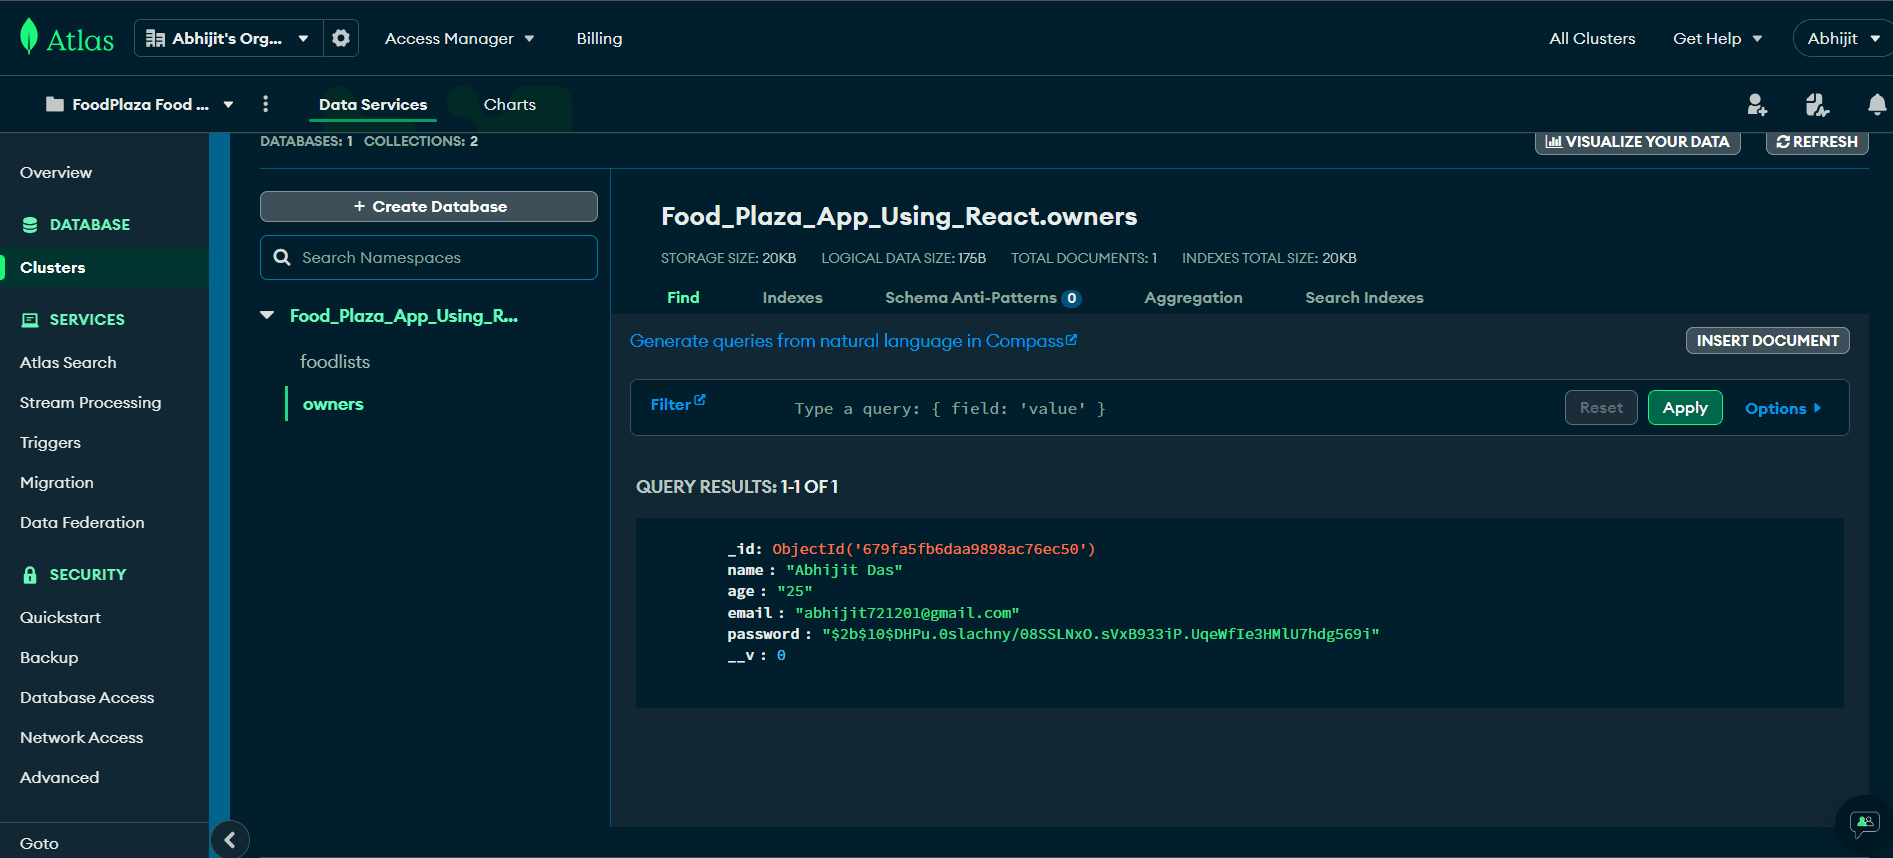The height and width of the screenshot is (858, 1893).
Task: Go to Stream Processing
Action: (x=90, y=402)
